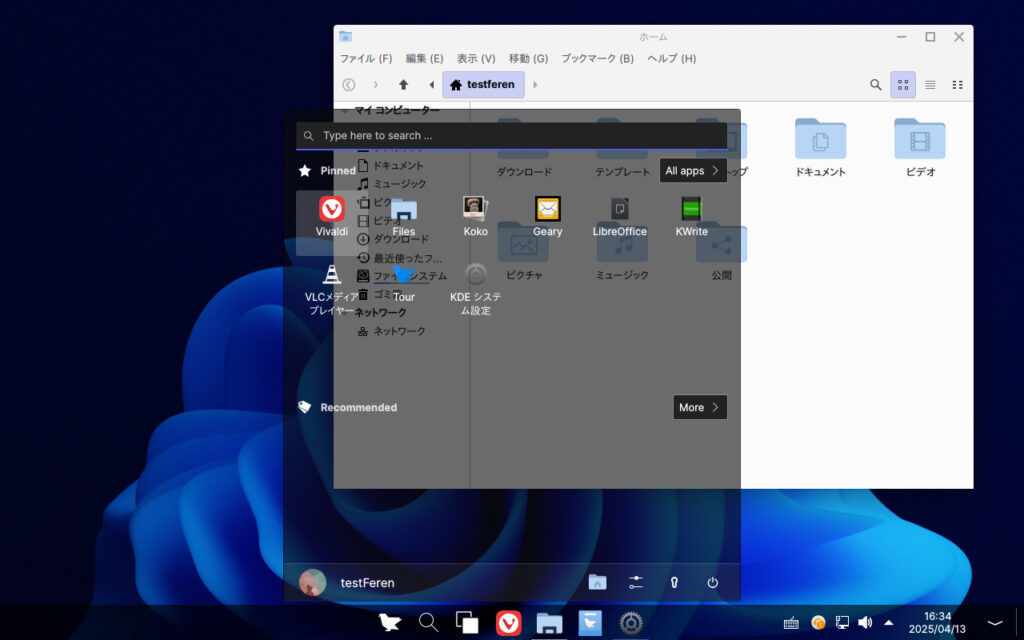1024x640 pixels.
Task: Open KDE system settings from pinned apps
Action: coord(475,289)
